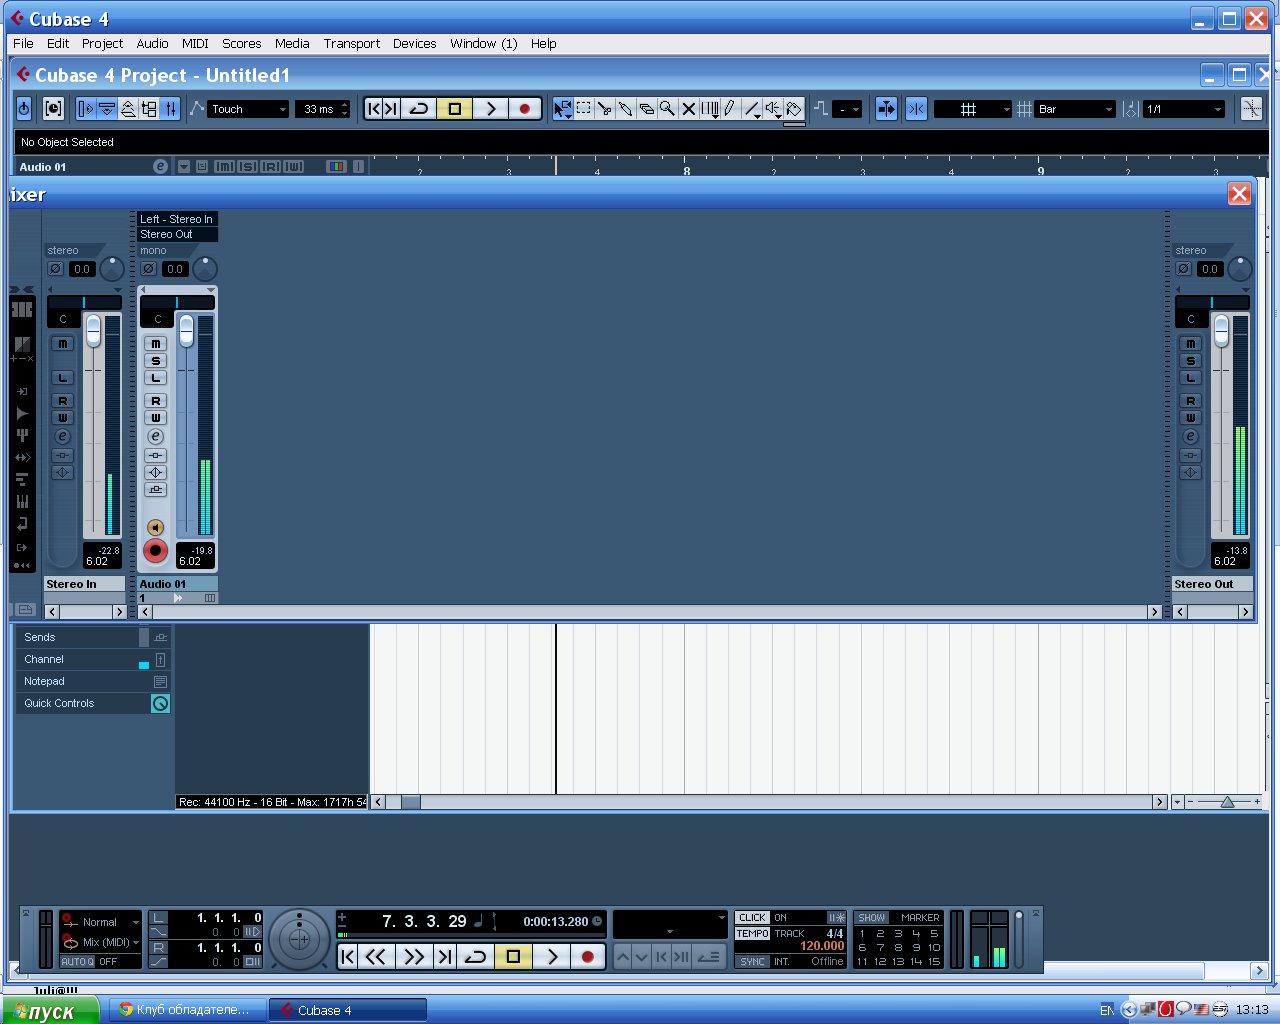This screenshot has width=1280, height=1024.
Task: Mute the Audio 01 mixer channel
Action: [x=155, y=344]
